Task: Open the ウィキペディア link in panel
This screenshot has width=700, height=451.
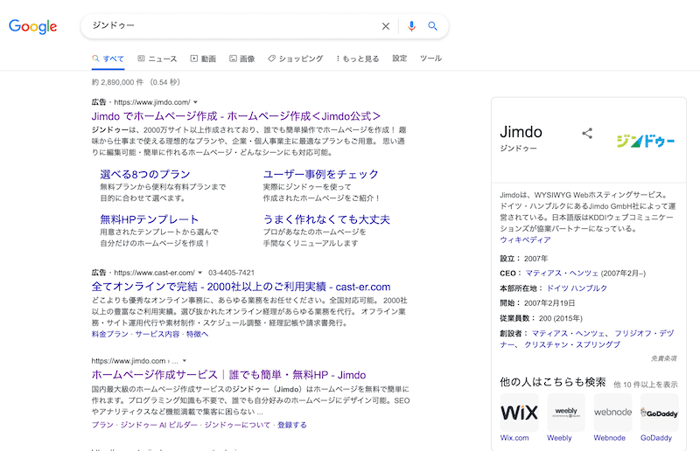Action: tap(525, 240)
